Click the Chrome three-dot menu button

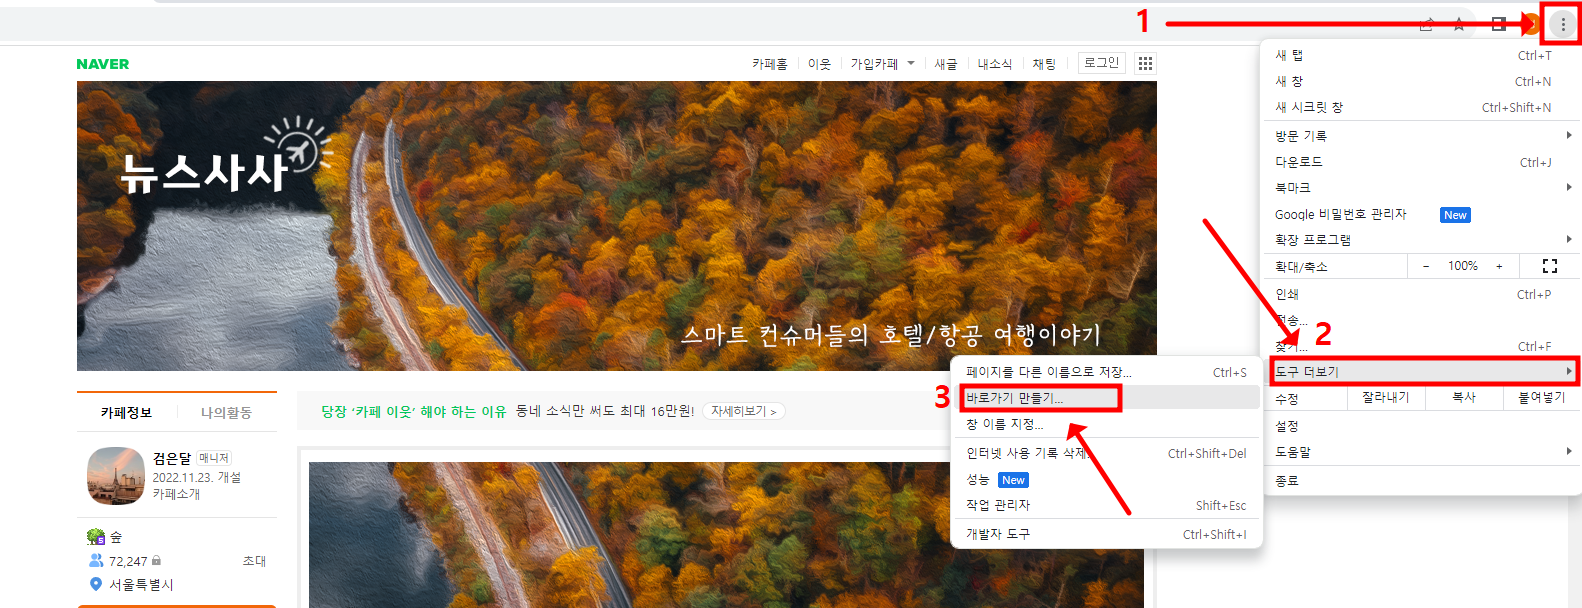click(x=1563, y=24)
